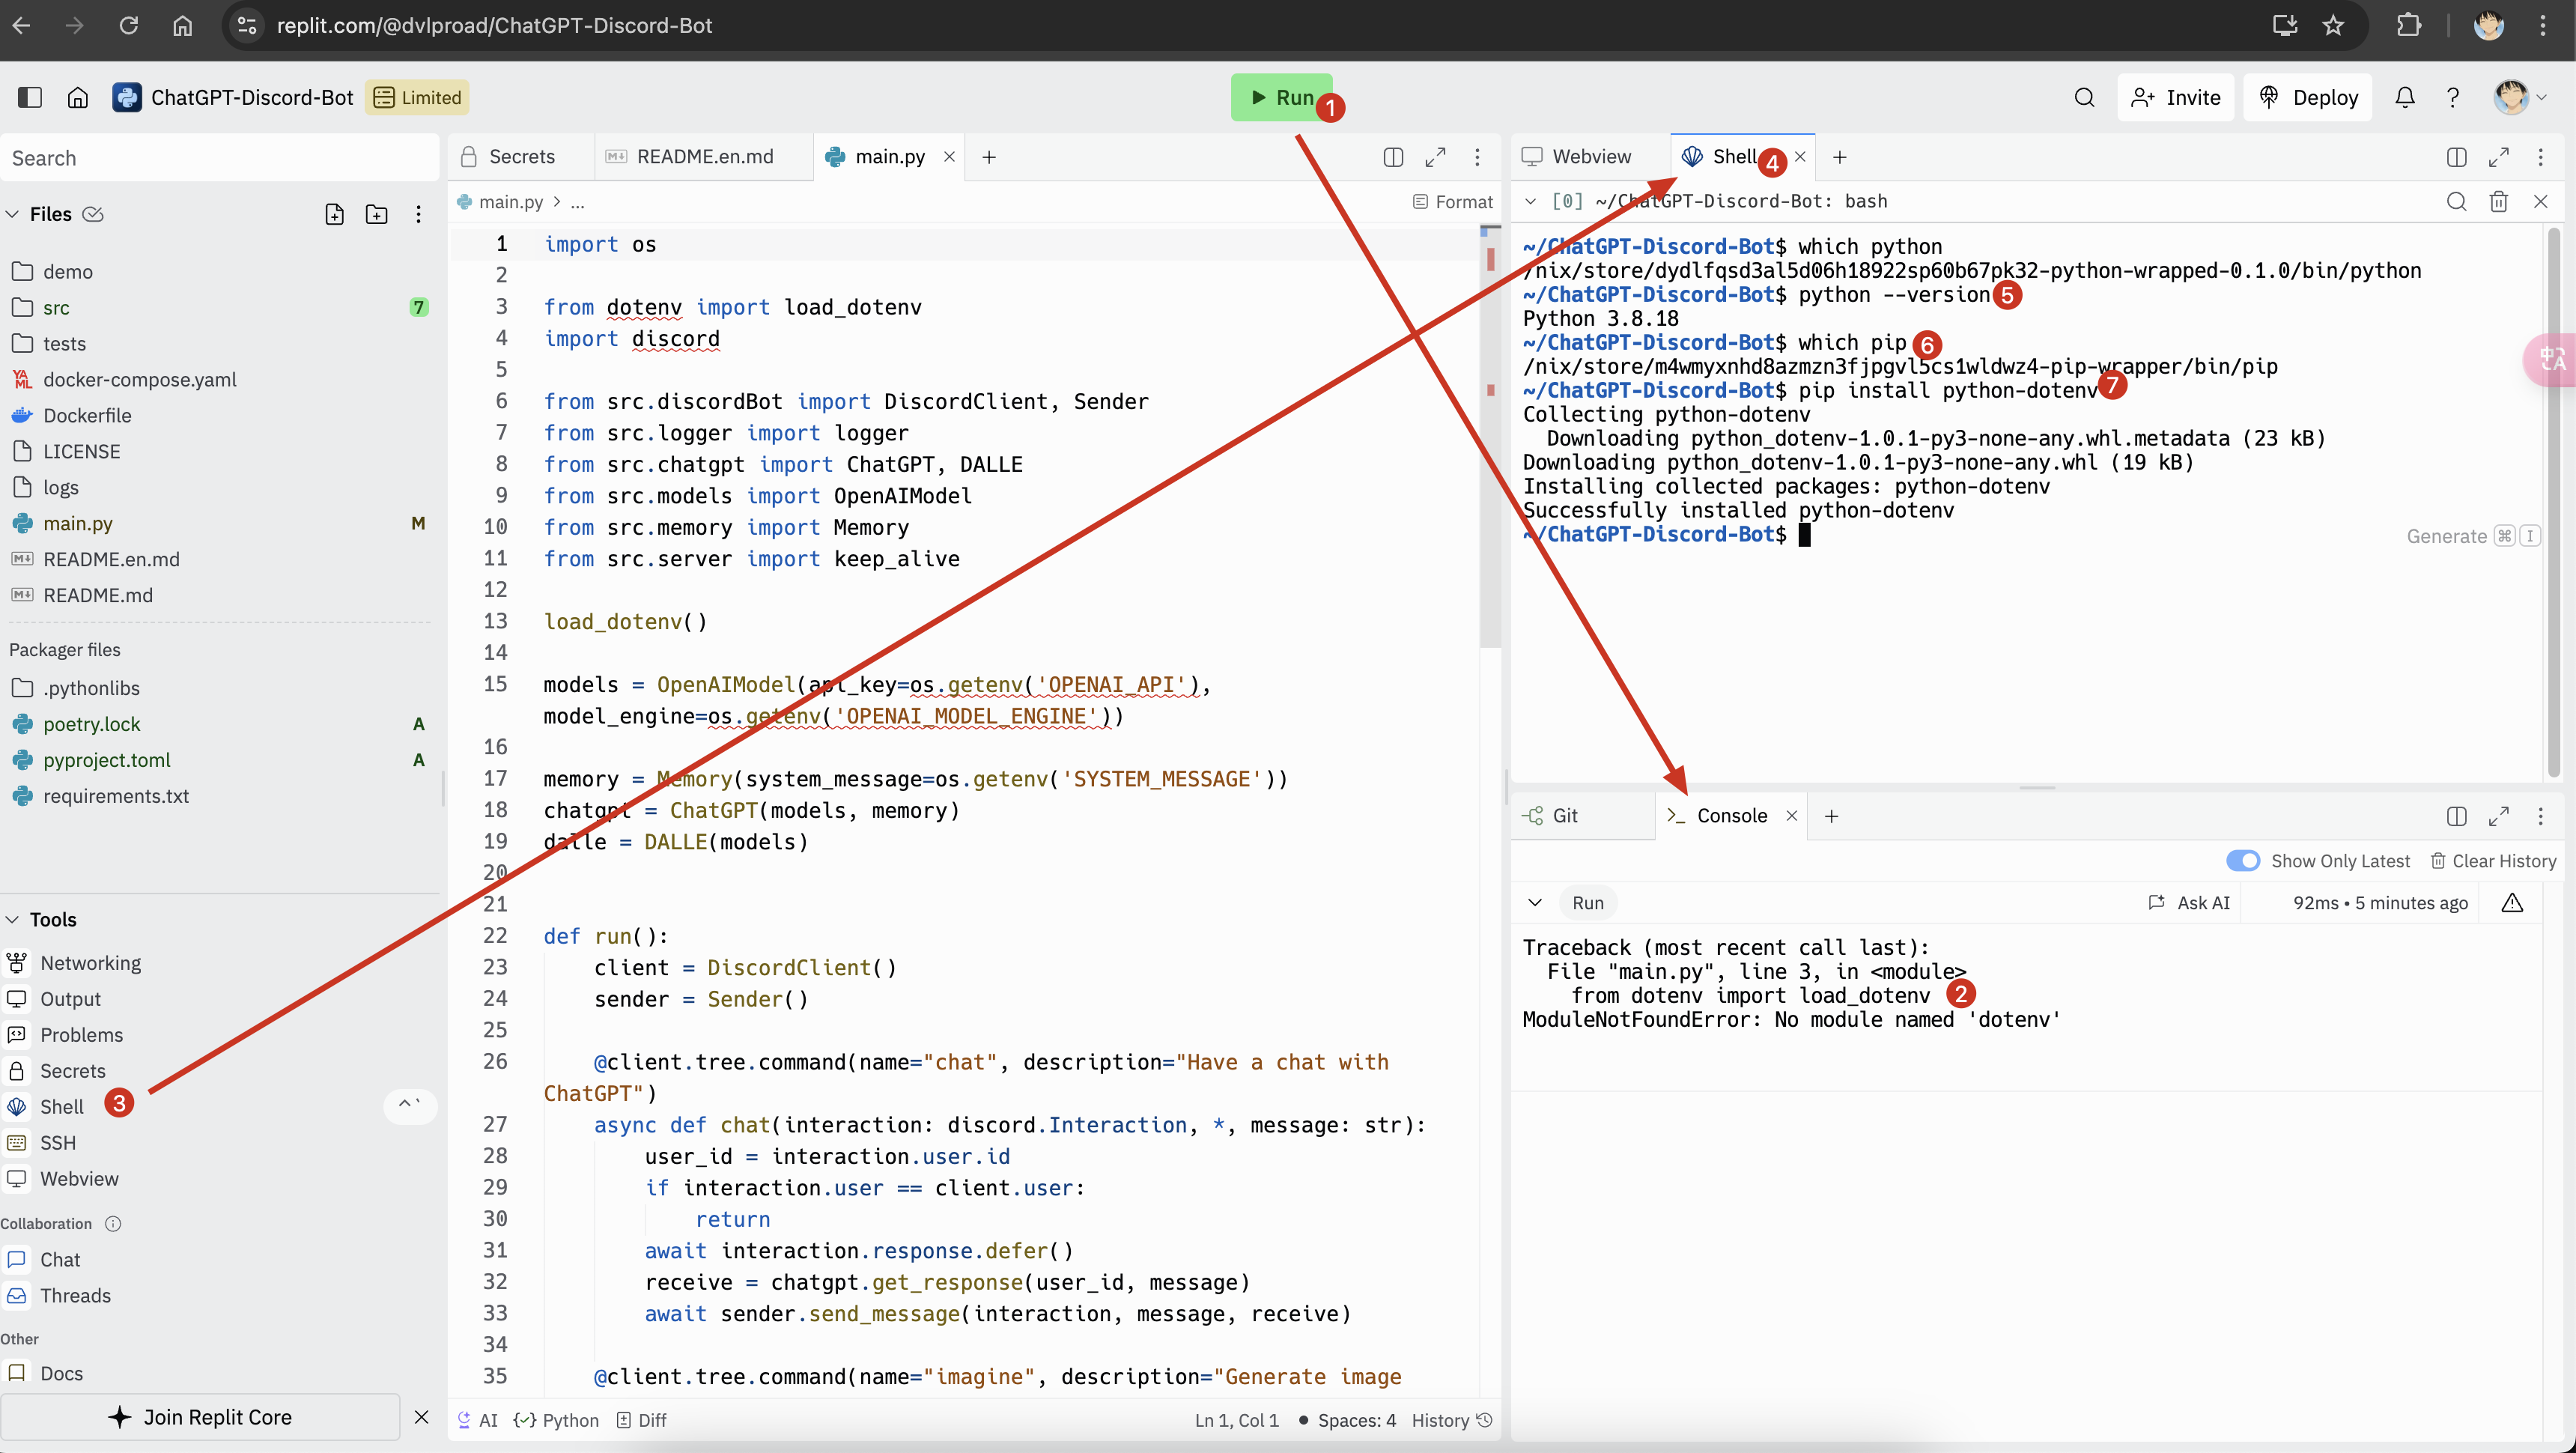Click the Deploy button
This screenshot has height=1453, width=2576.
pyautogui.click(x=2308, y=97)
